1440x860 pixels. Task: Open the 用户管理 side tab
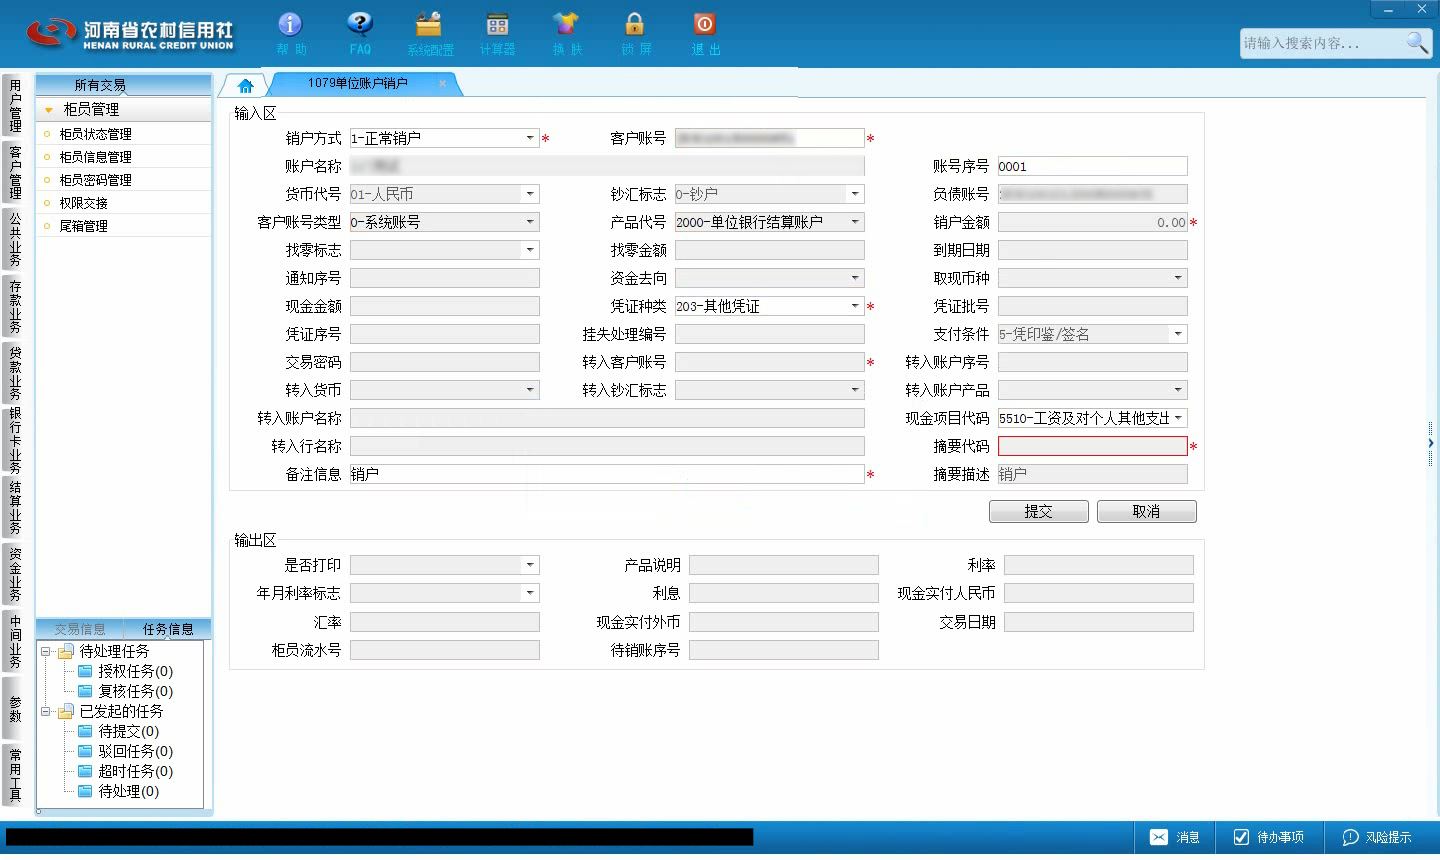[15, 106]
